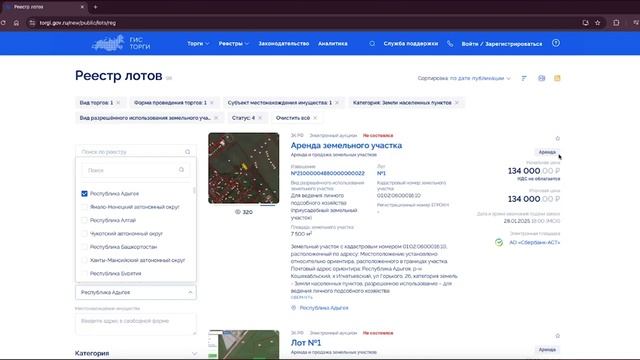Screen dimensions: 640x360
Task: Open 'Аренда земельного участка' lot title
Action: (346, 145)
